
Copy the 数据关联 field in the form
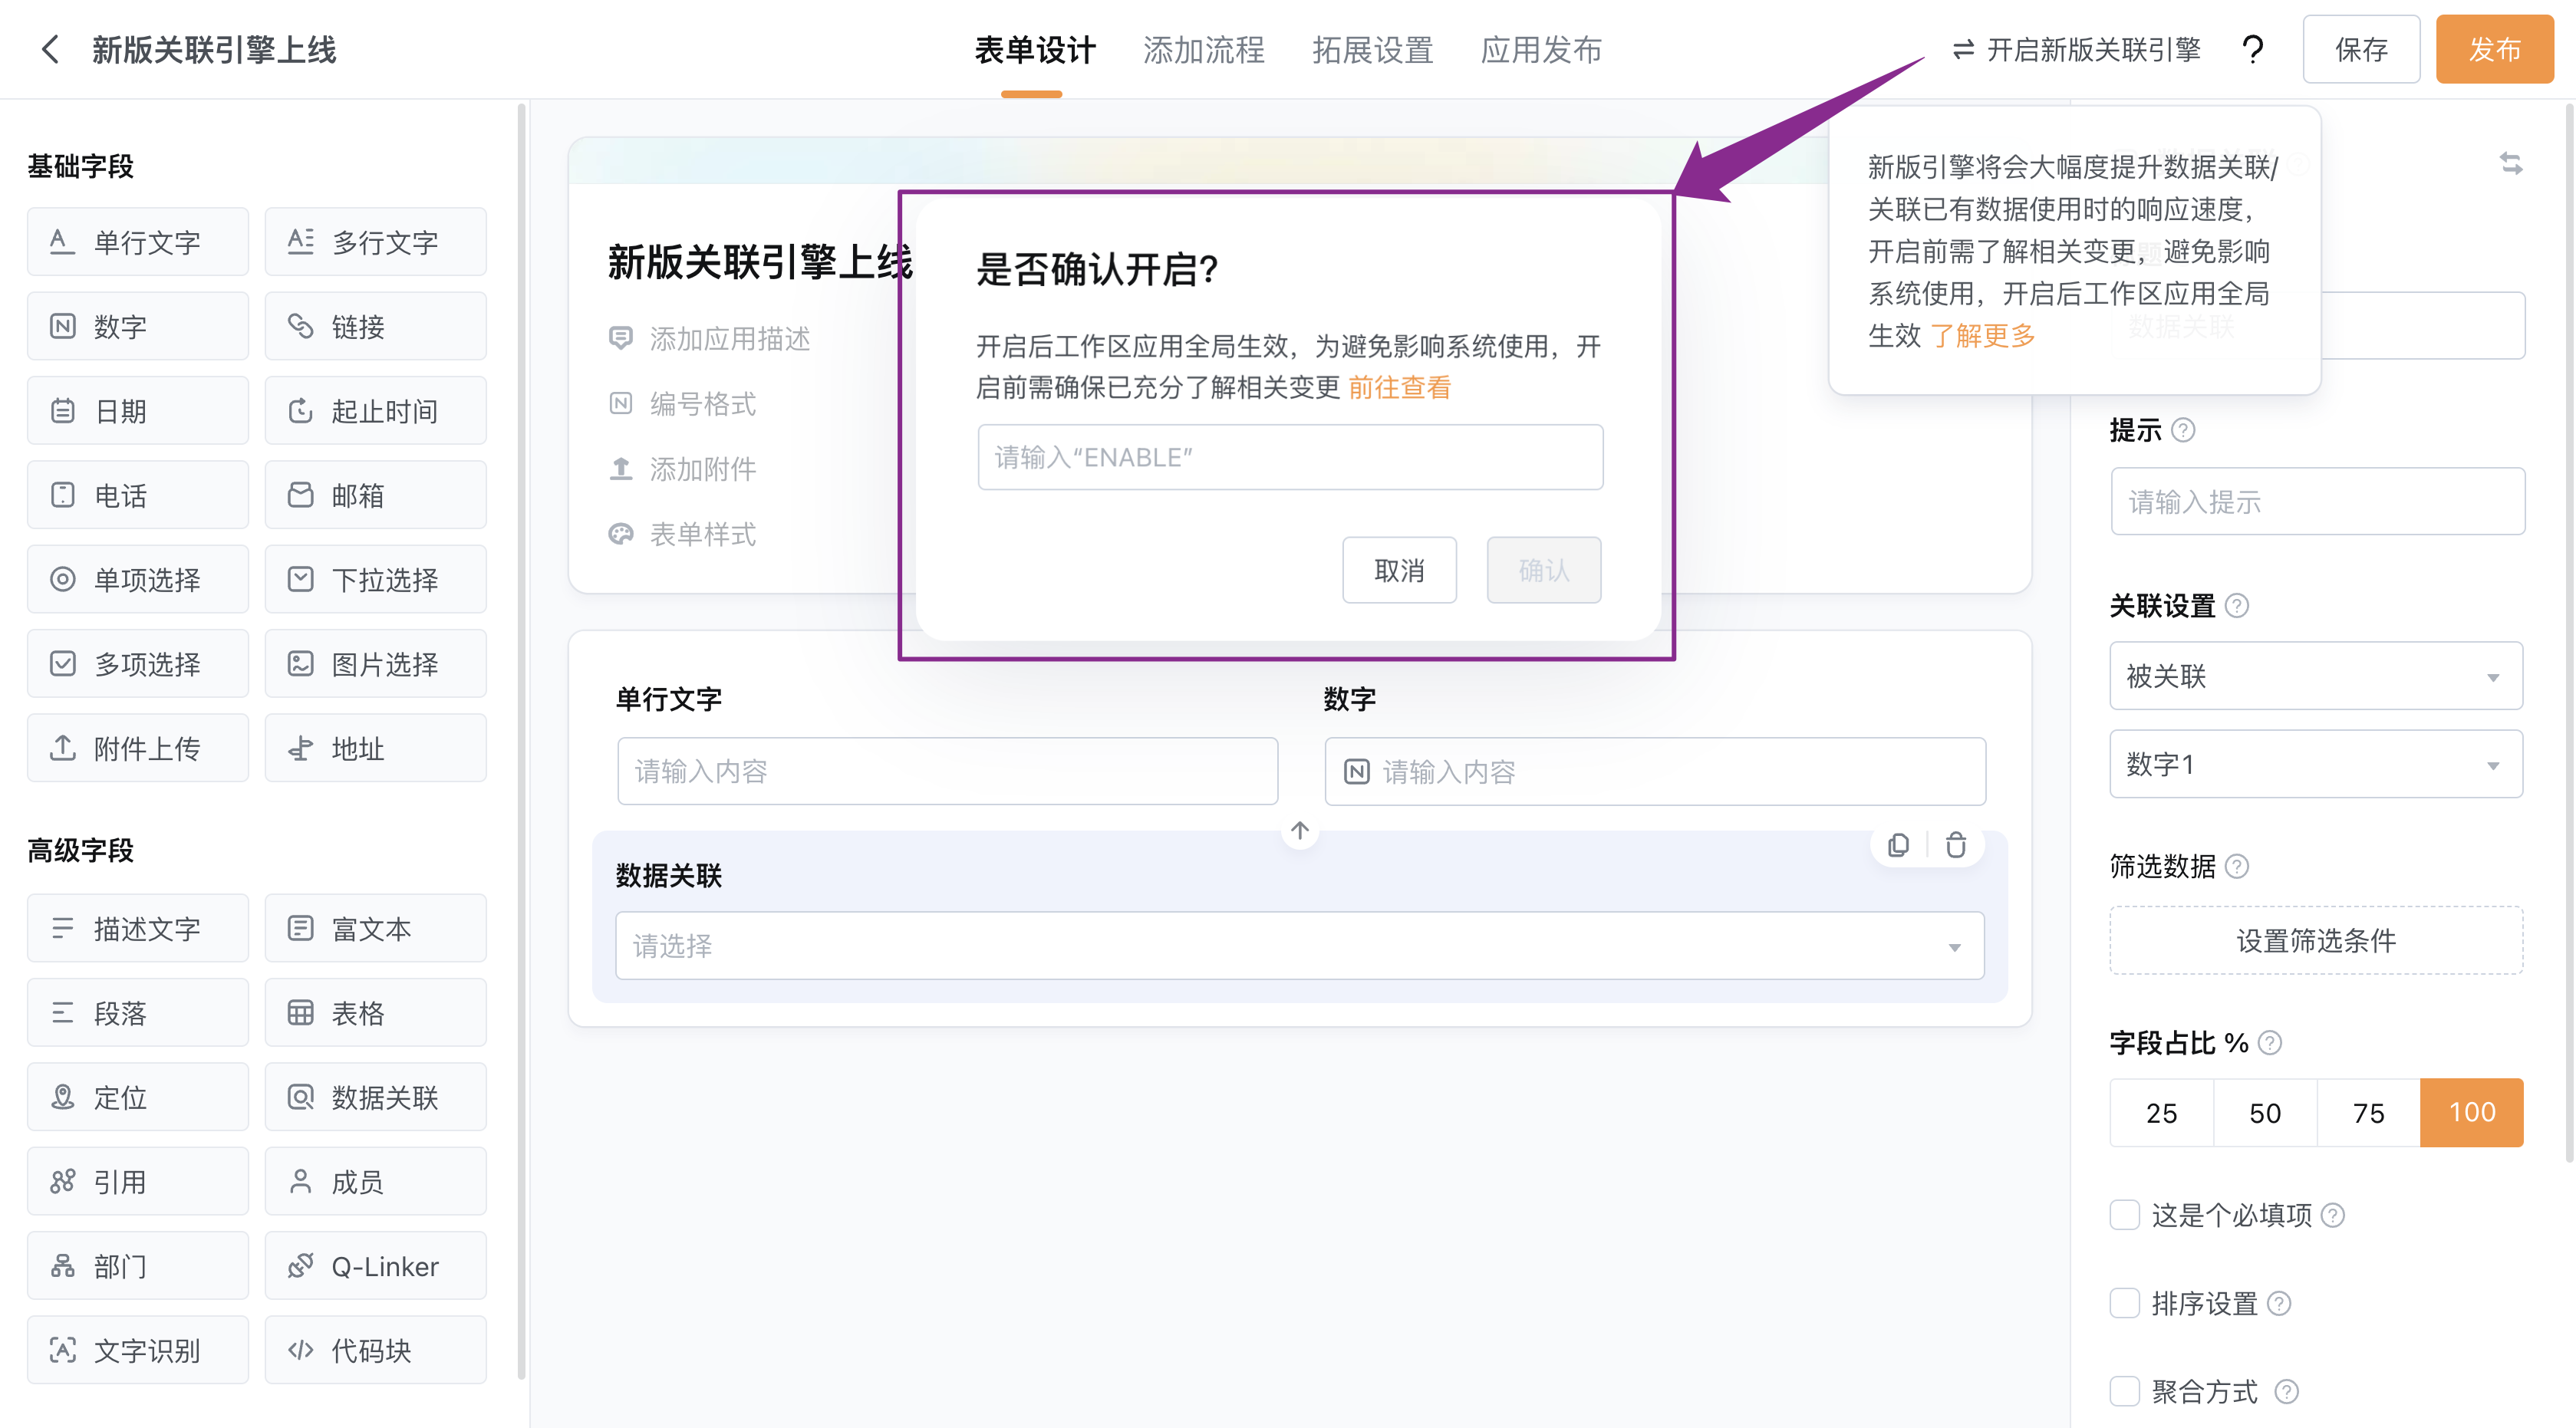click(x=1898, y=846)
